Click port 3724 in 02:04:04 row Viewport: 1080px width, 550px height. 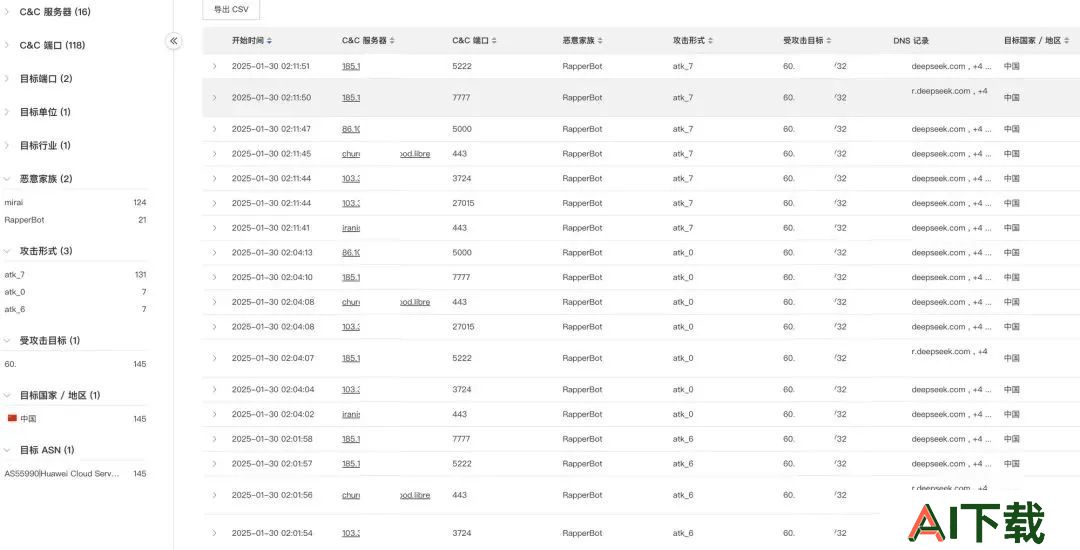tap(461, 389)
